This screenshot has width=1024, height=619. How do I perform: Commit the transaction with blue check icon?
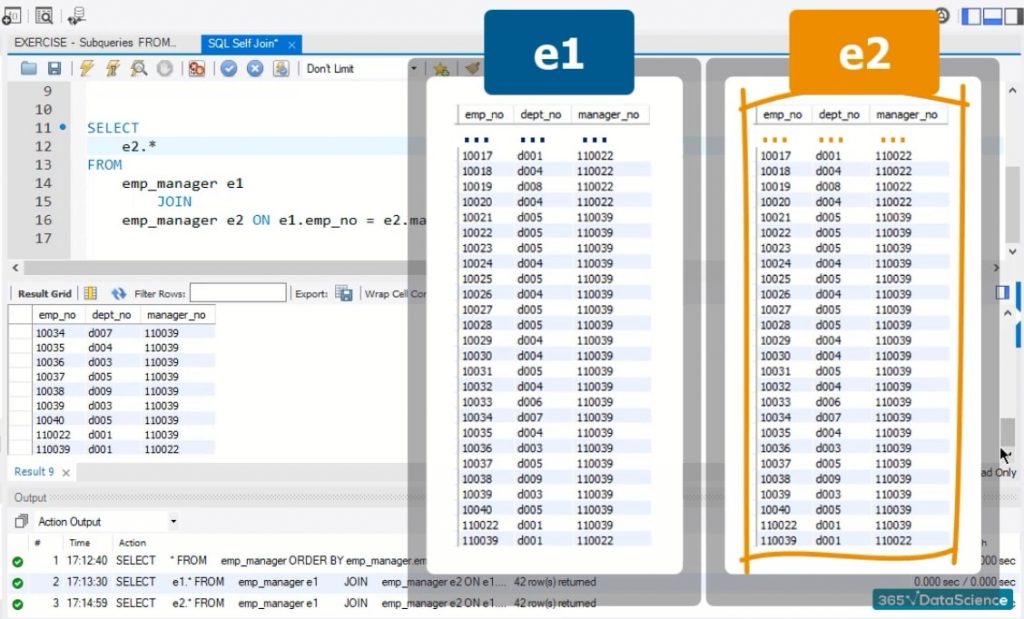228,68
